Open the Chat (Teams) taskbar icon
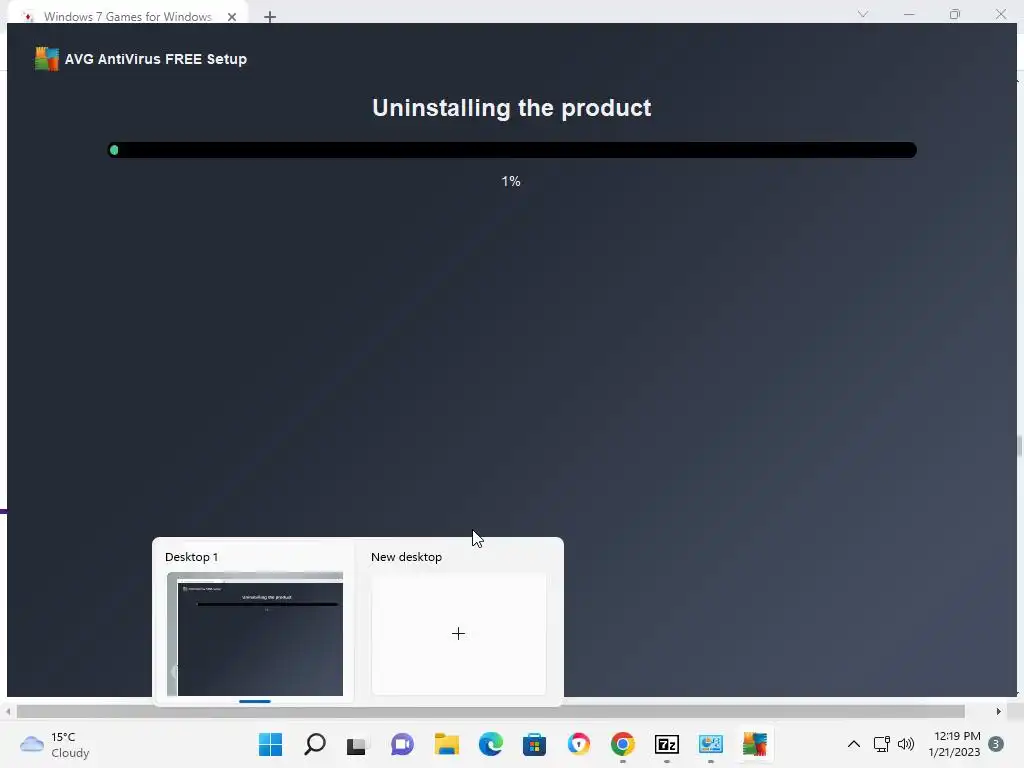This screenshot has width=1024, height=768. click(x=402, y=744)
